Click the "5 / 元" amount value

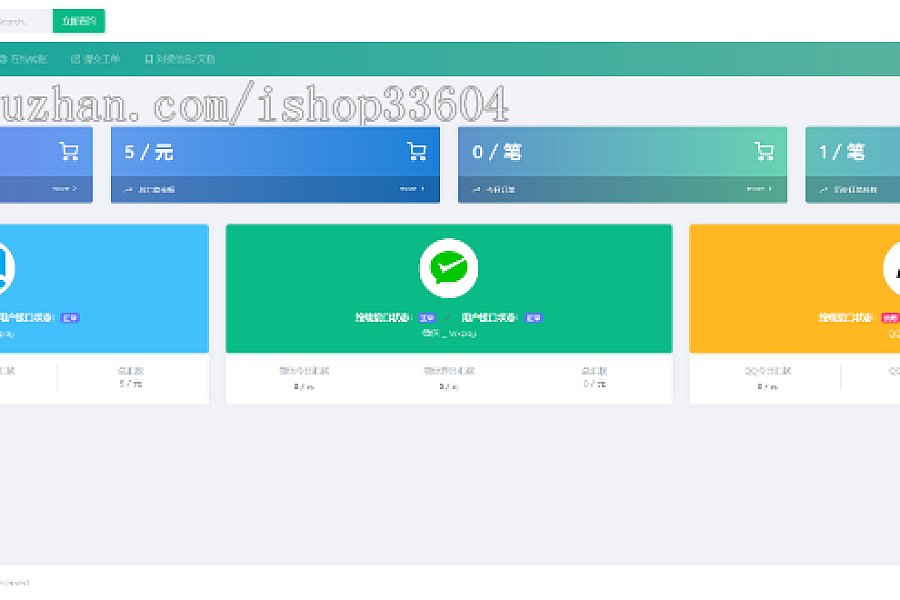point(149,152)
